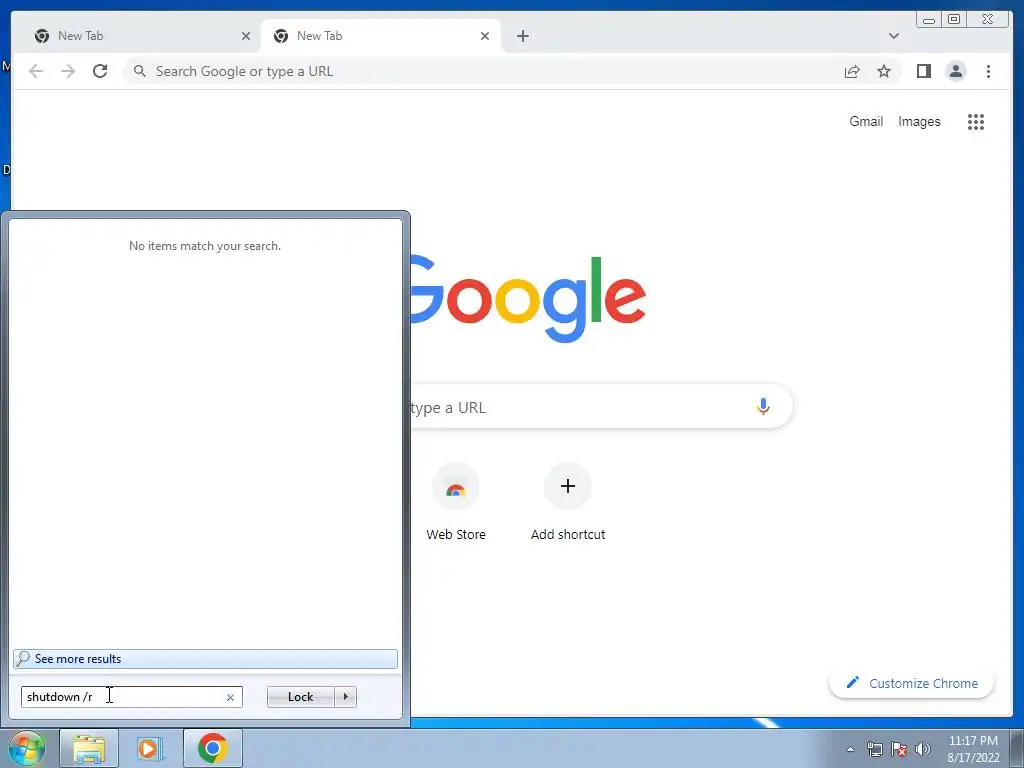Click the Windows Start orb
Viewport: 1024px width, 768px height.
[x=26, y=748]
